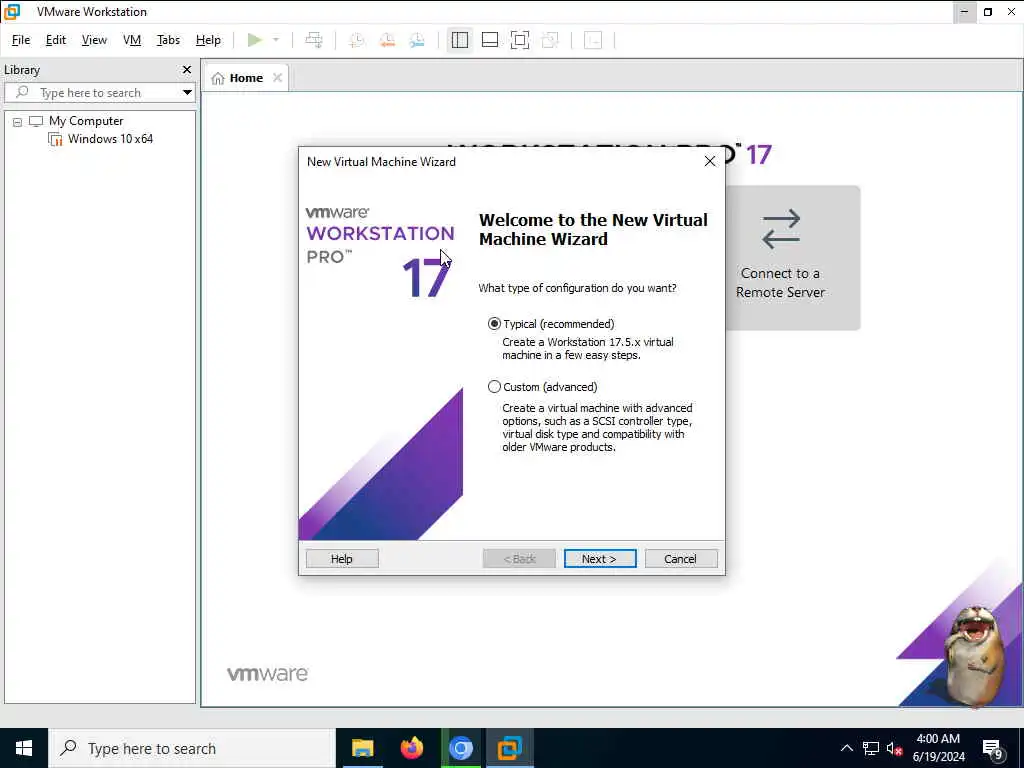
Task: Click the Home tab house icon
Action: (x=218, y=78)
